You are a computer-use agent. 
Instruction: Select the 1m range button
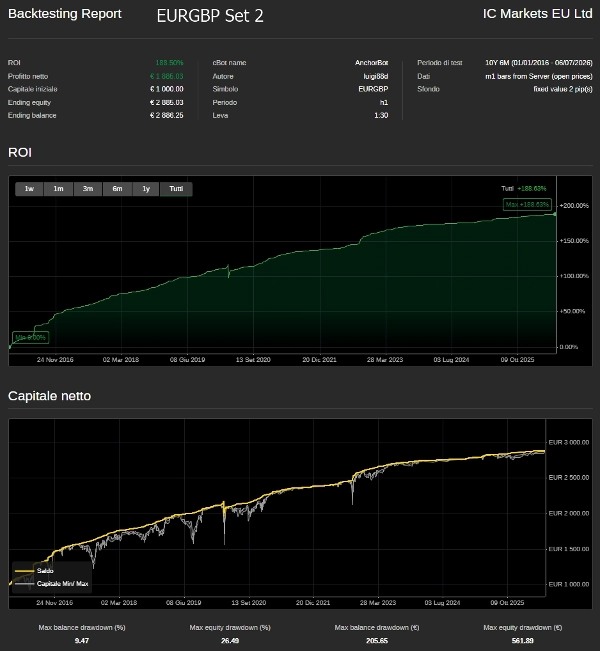pyautogui.click(x=59, y=189)
